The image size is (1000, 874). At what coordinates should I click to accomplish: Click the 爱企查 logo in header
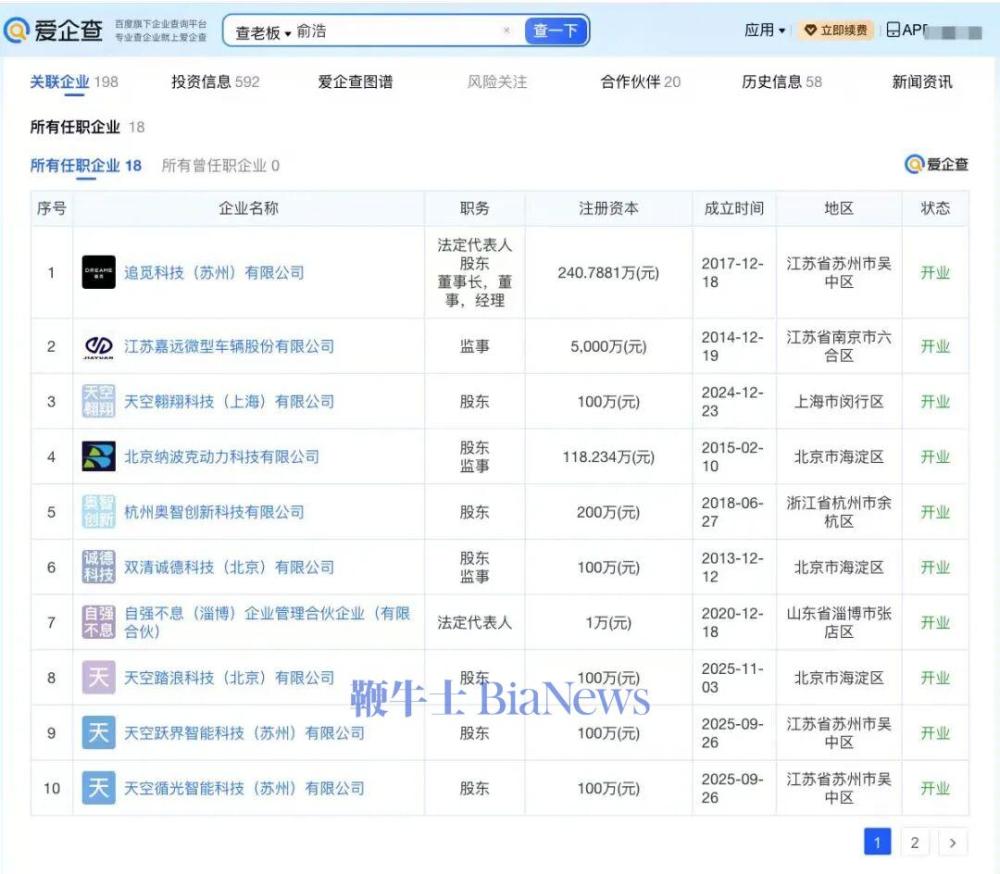coord(53,30)
